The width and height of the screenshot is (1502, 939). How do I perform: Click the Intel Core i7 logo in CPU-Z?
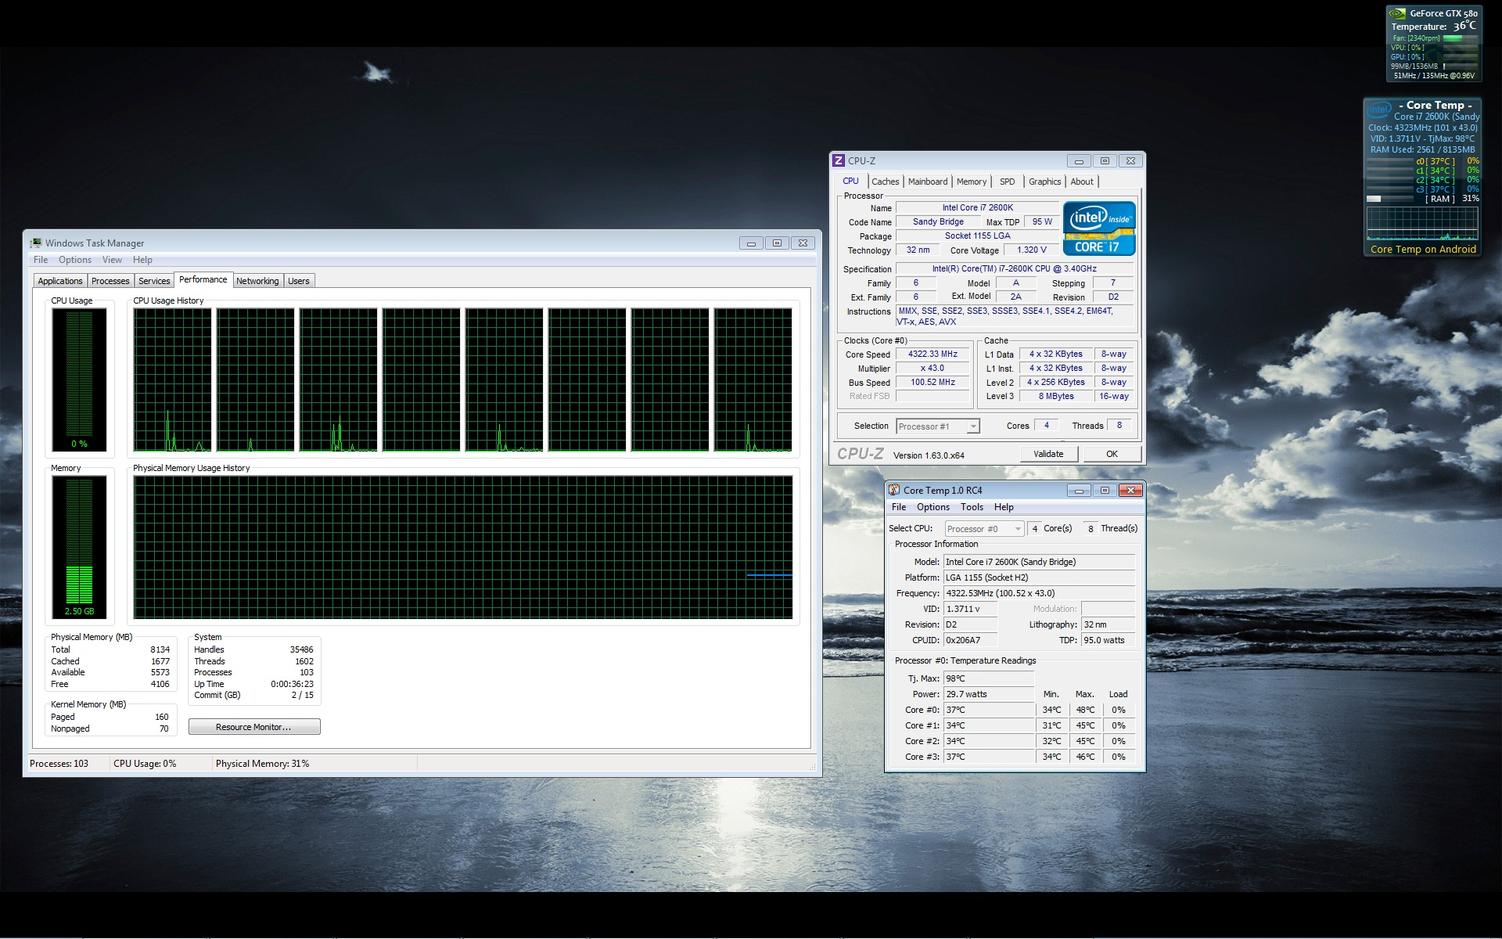click(x=1099, y=229)
